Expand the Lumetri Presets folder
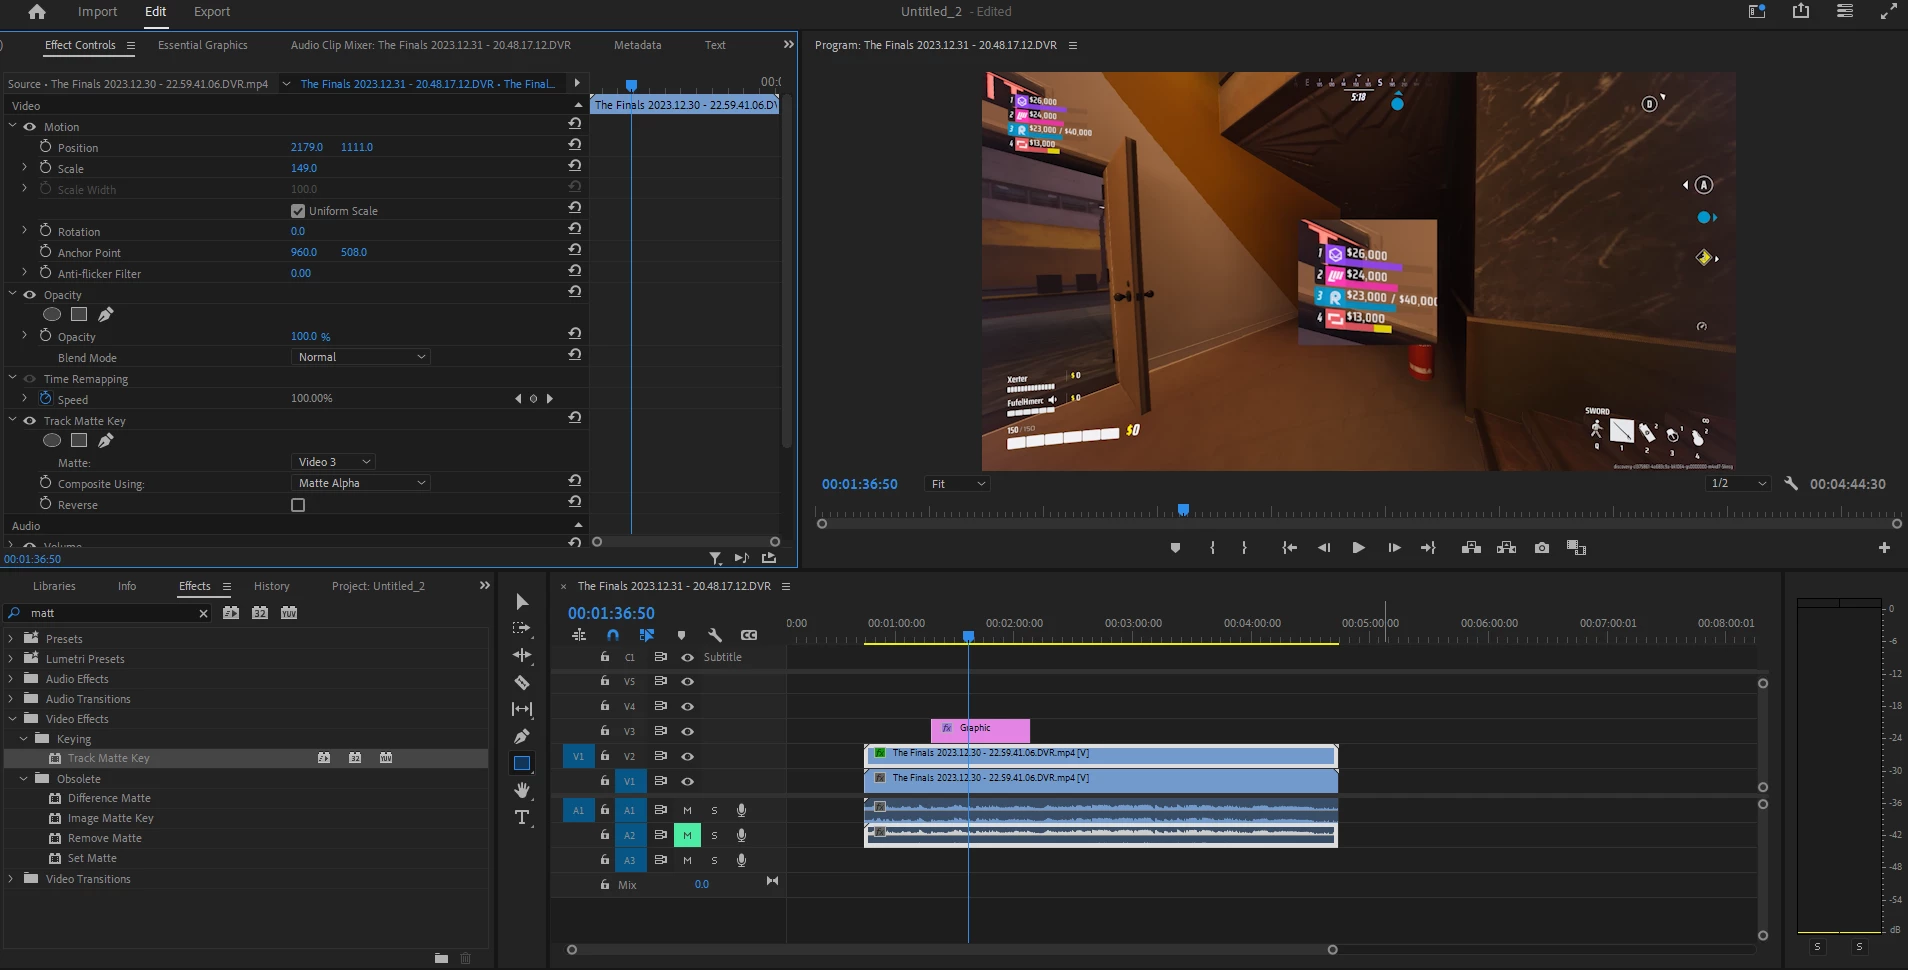This screenshot has height=970, width=1908. click(x=11, y=659)
